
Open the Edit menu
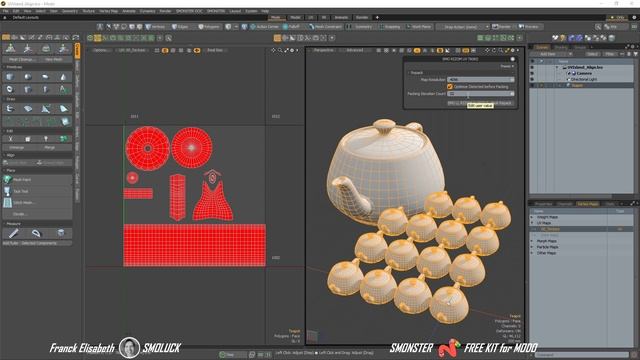16,11
